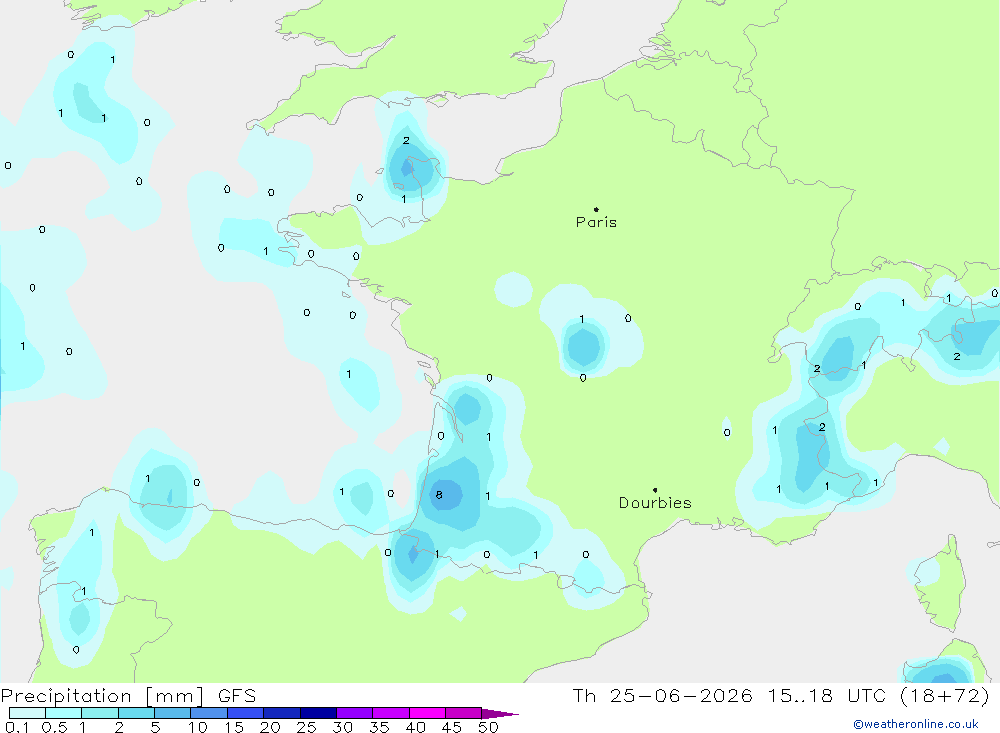Click the Paris city label

[596, 222]
